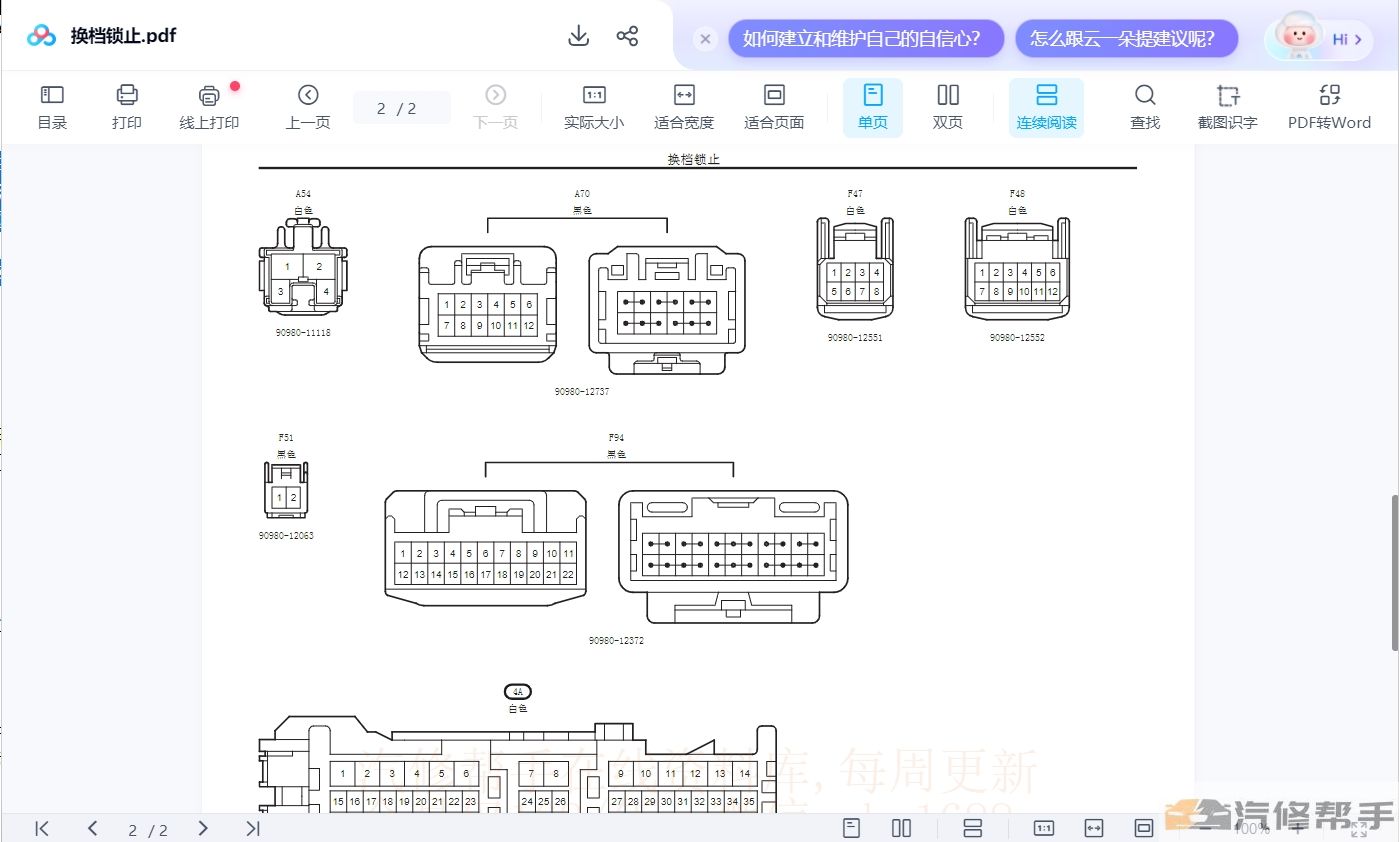
Task: Click the 4A connector label
Action: 518,691
